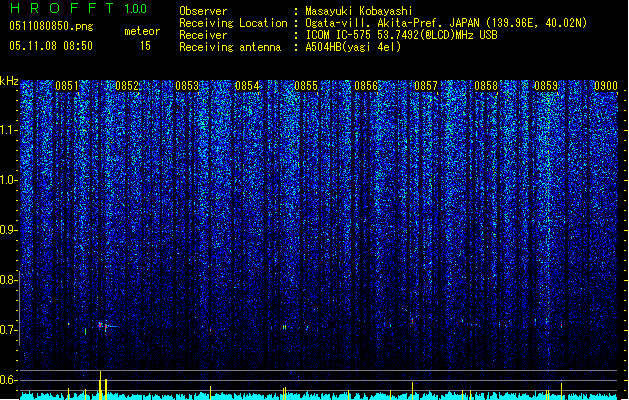Click the "Observer" field label
Viewport: 629px width, 400px height.
(203, 11)
